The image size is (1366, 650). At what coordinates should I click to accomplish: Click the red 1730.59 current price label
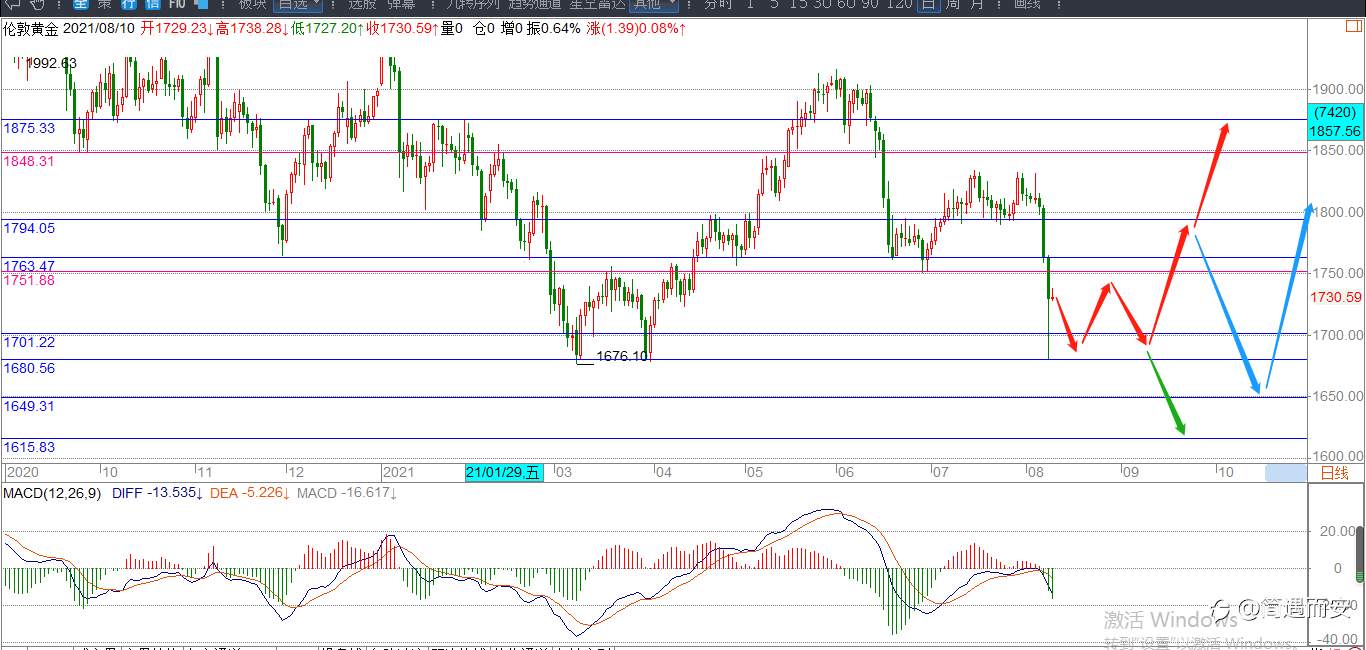(x=1335, y=297)
